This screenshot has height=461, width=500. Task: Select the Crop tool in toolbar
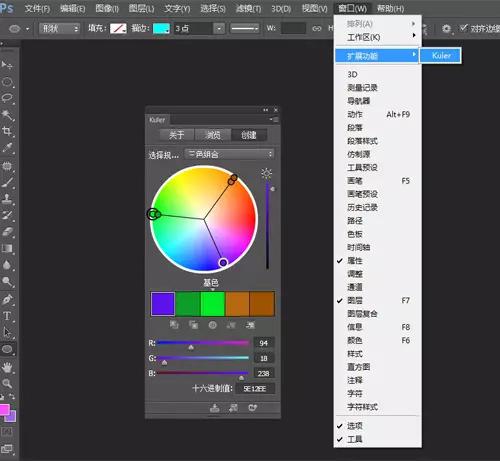(x=7, y=131)
